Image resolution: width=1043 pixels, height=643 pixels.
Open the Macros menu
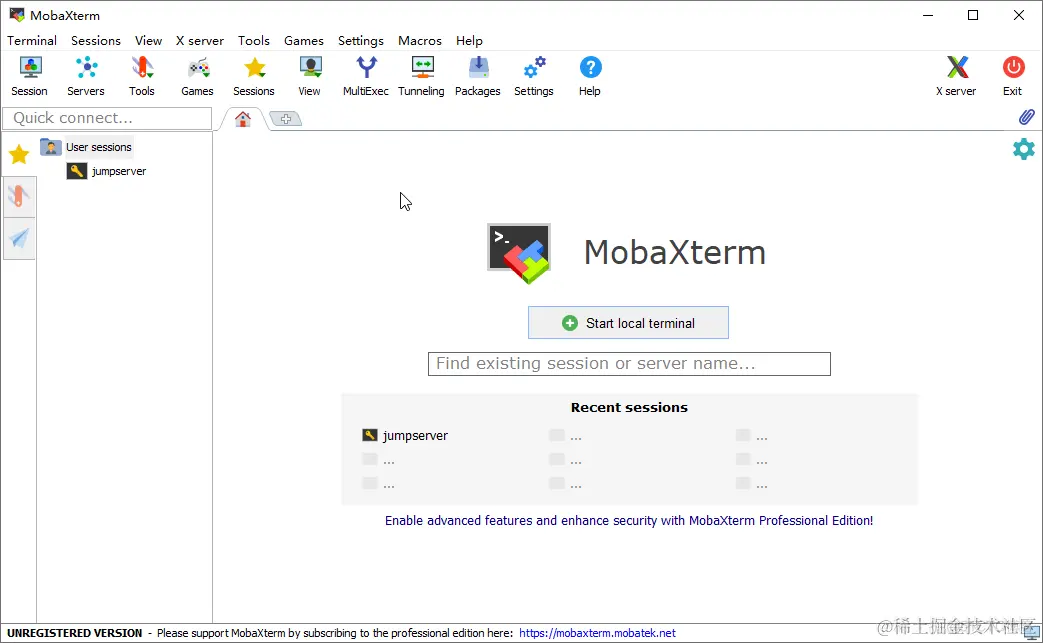tap(420, 41)
